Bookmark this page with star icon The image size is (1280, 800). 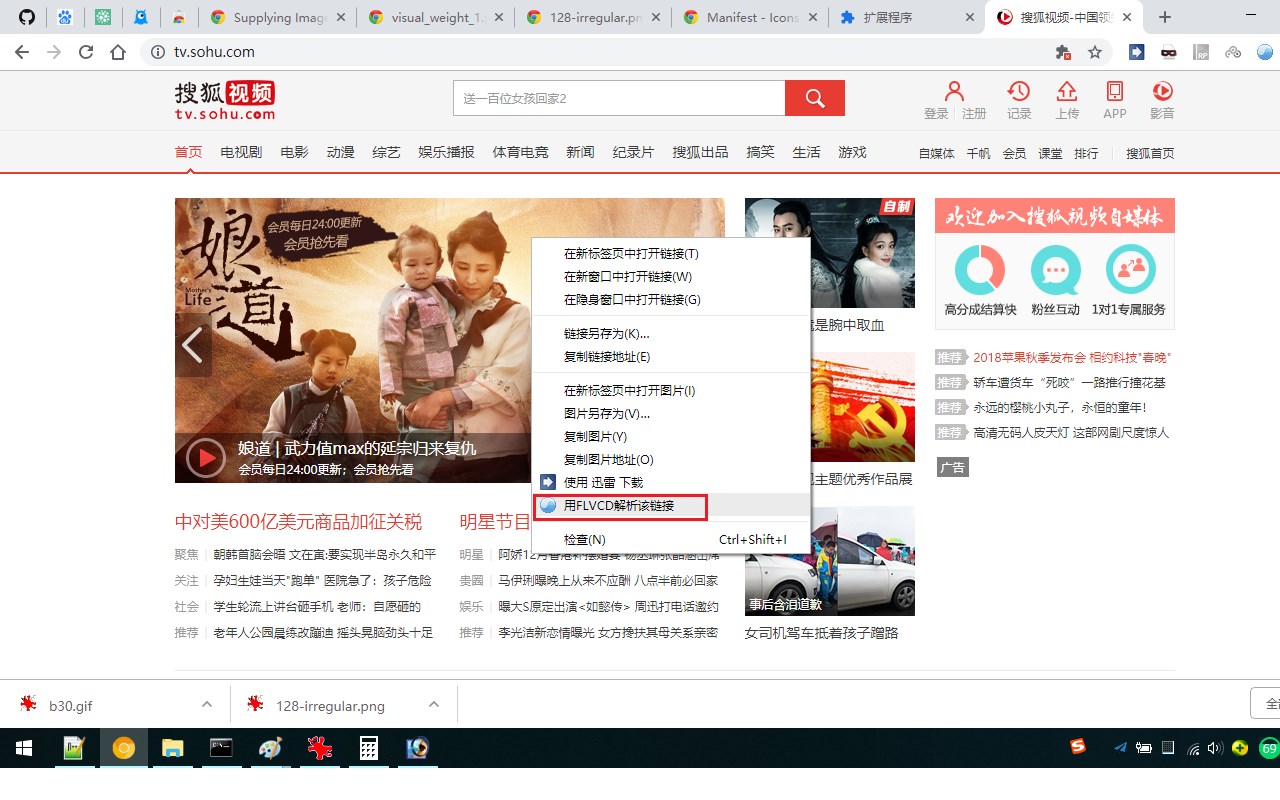click(1095, 52)
